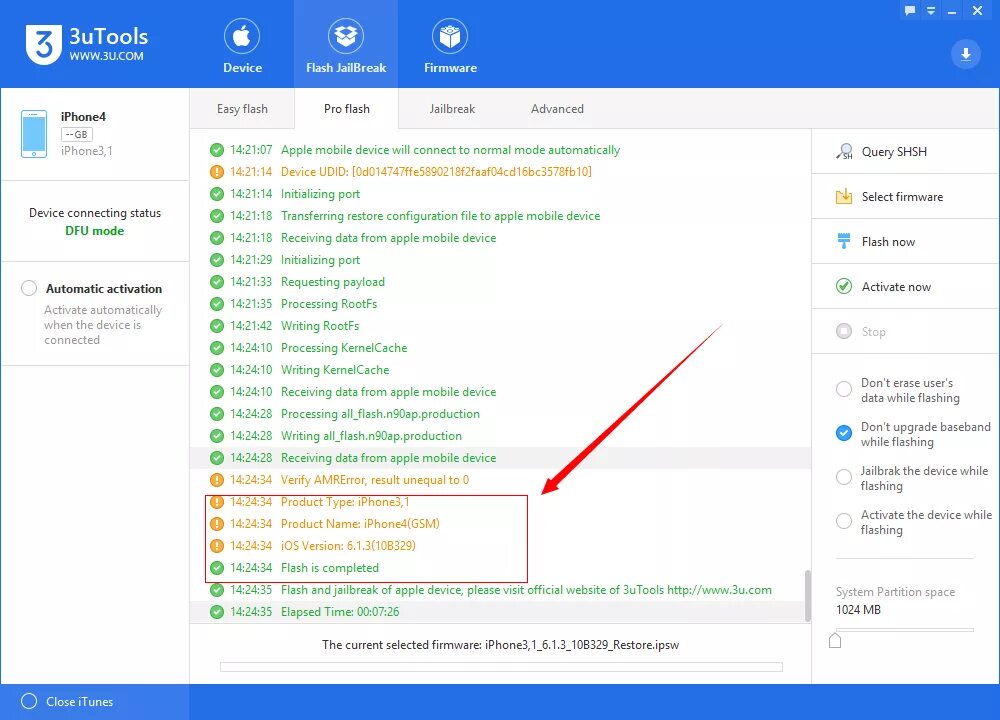Open the downloads arrow button
Screen dimensions: 1000x720
[966, 54]
